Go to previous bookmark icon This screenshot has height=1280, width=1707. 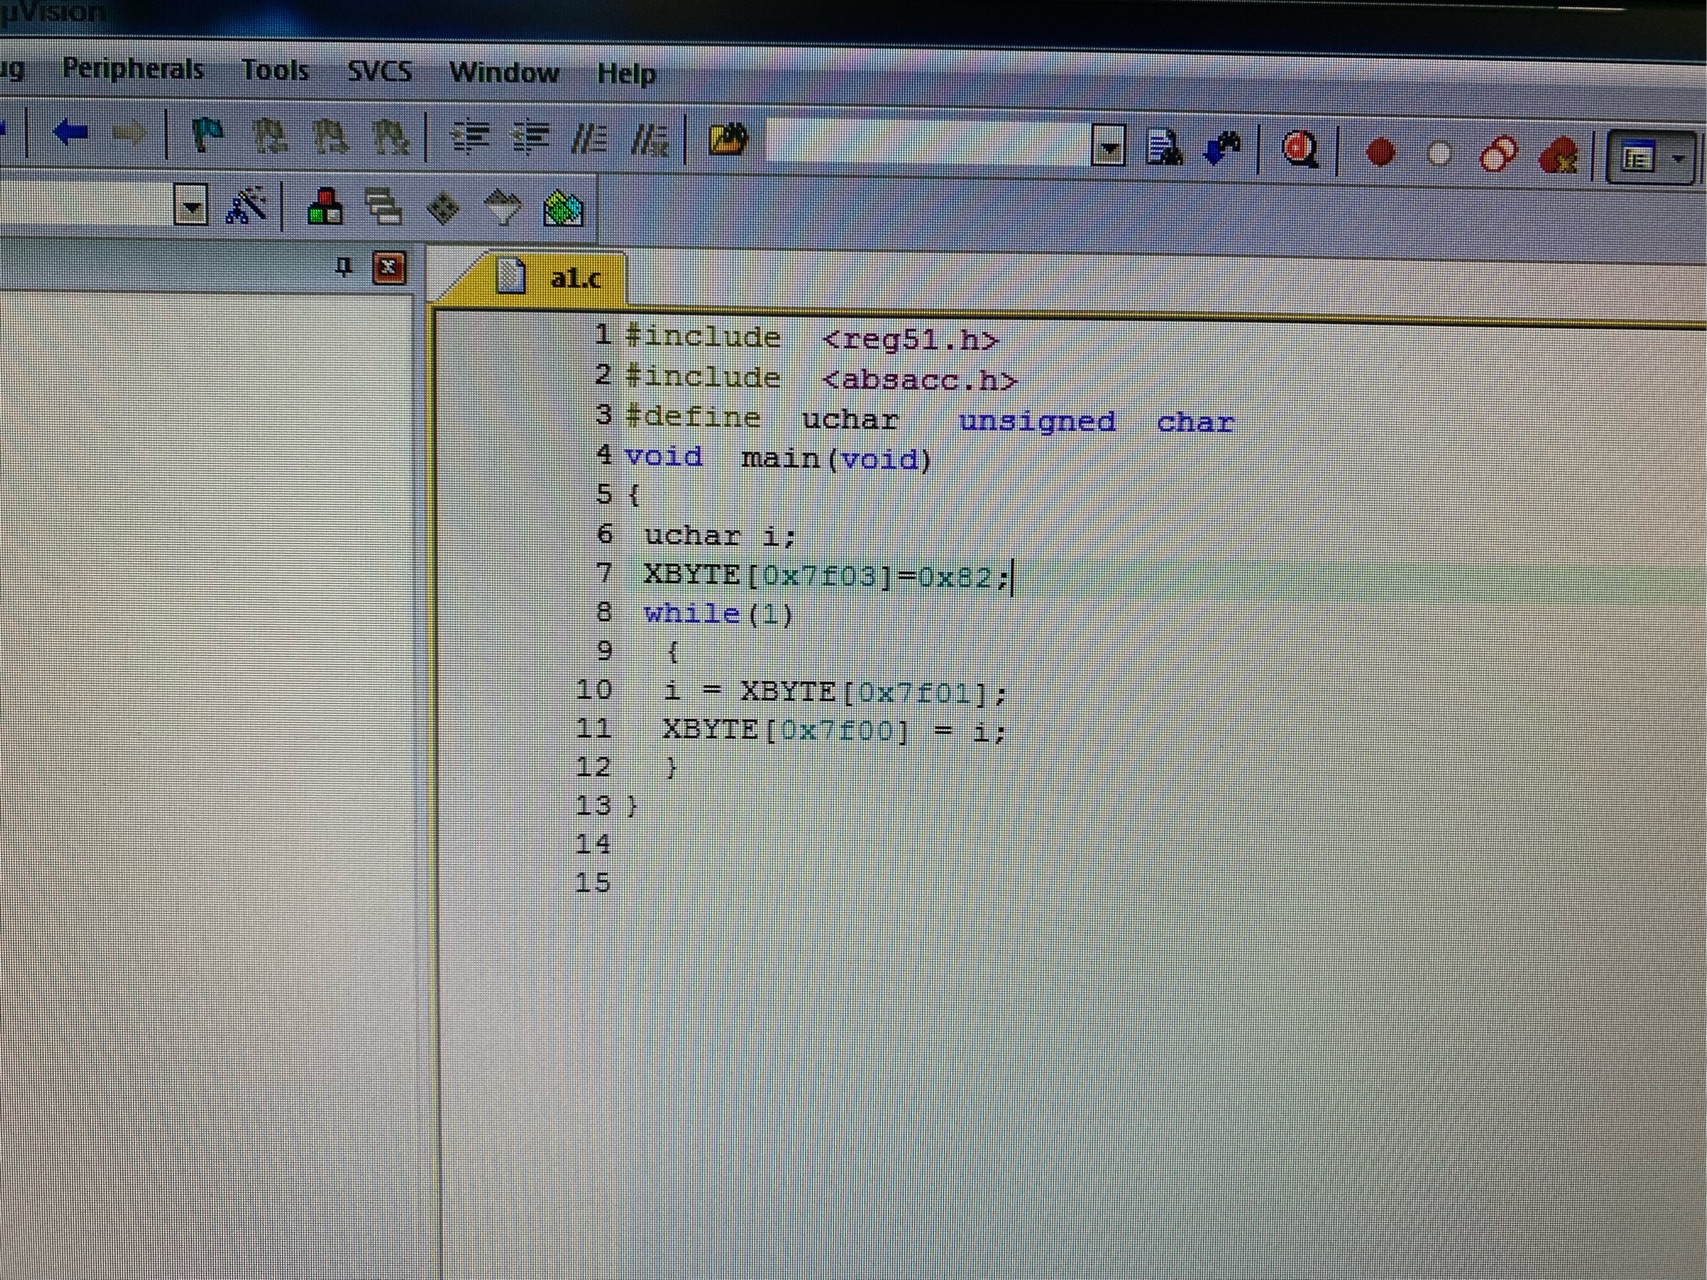[269, 135]
